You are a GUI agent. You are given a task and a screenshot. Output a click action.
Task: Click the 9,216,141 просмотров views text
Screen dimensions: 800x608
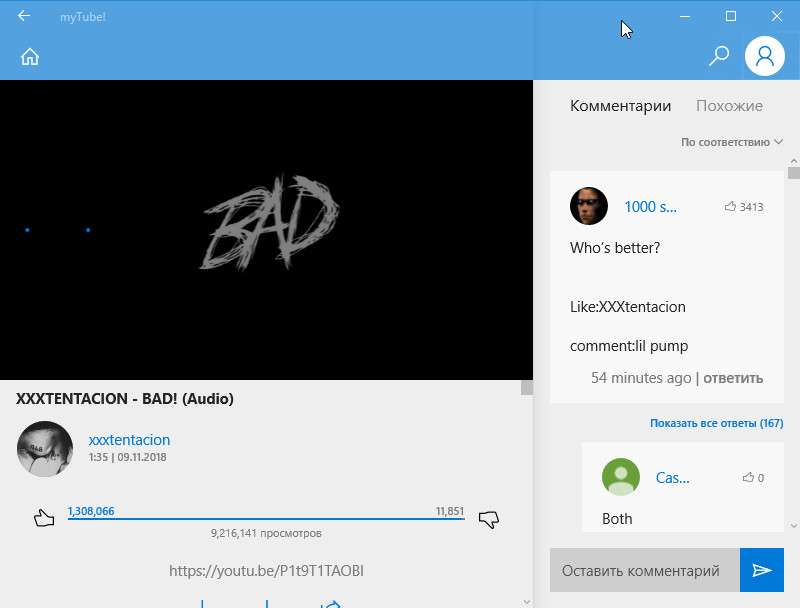pyautogui.click(x=266, y=533)
